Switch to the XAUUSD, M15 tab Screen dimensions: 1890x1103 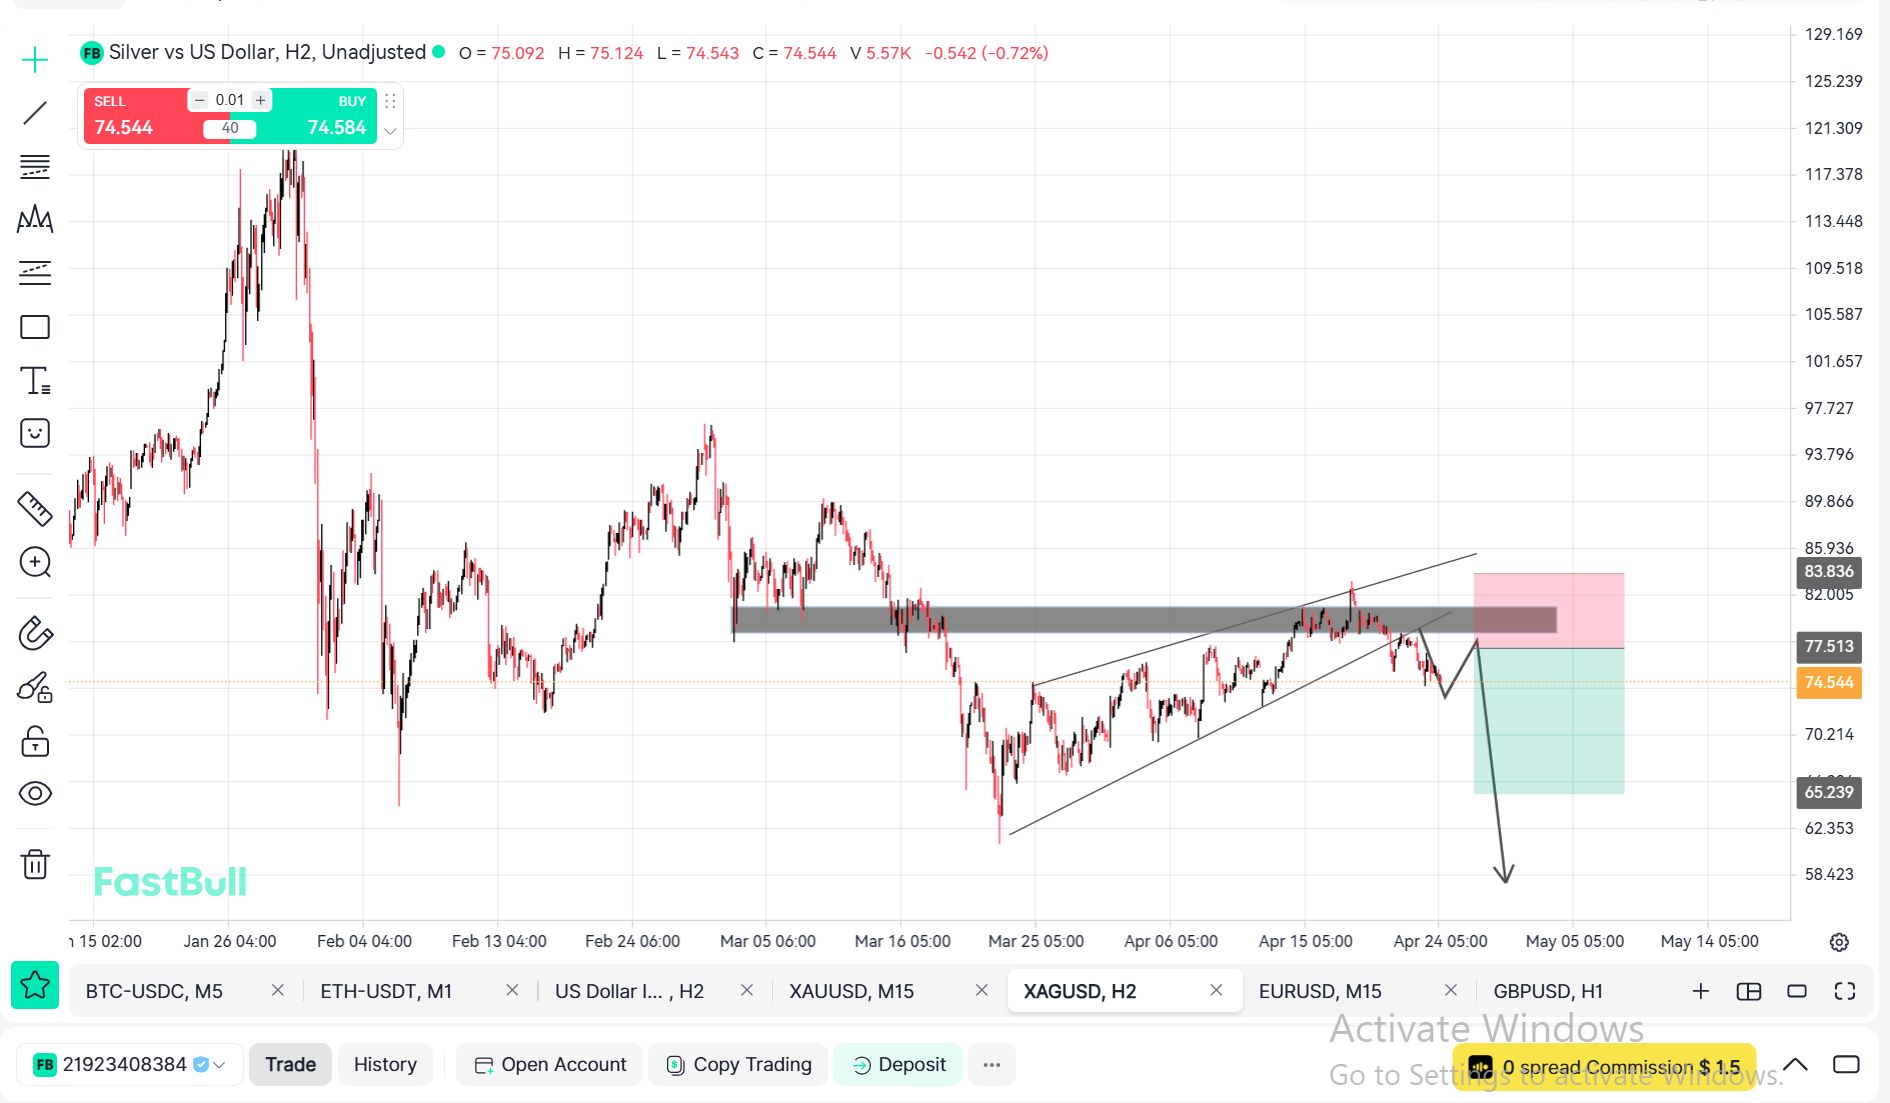(x=852, y=991)
